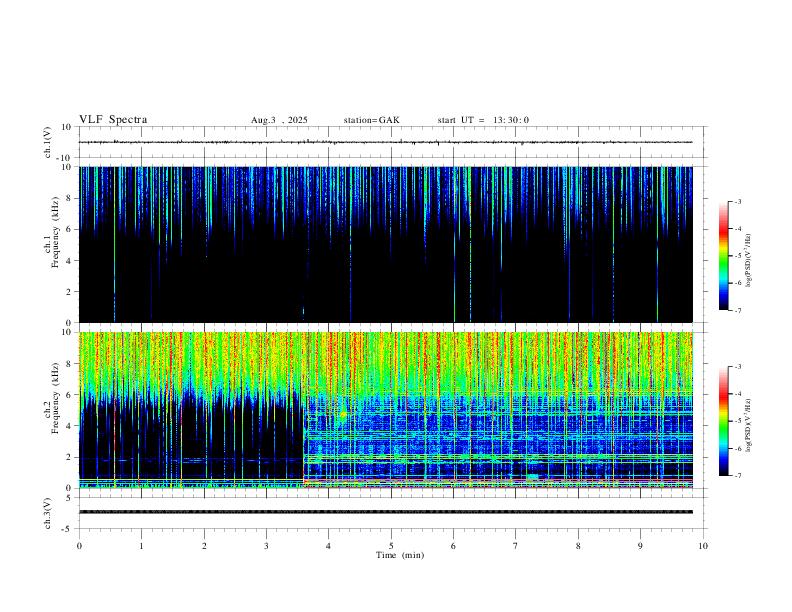Click time axis tick label "9"
Screen dimensions: 792x612
(640, 546)
